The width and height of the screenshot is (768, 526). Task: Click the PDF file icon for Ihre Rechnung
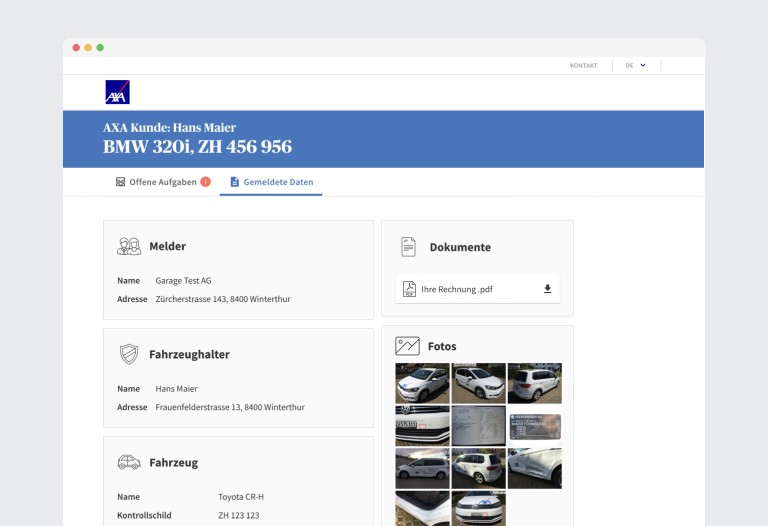[409, 289]
